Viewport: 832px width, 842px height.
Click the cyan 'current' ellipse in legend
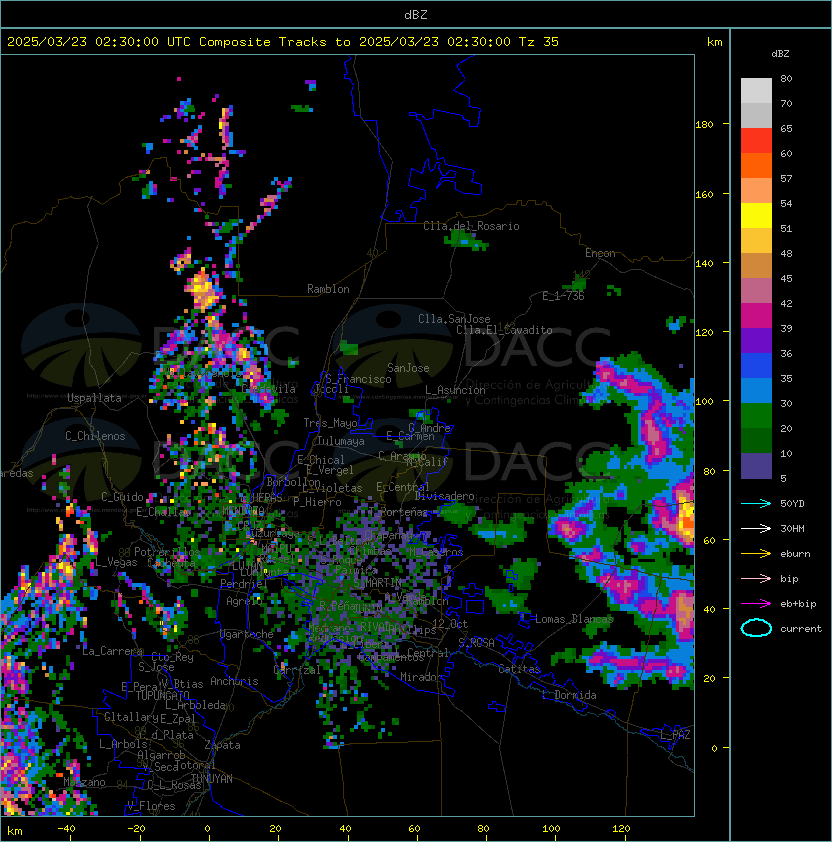(756, 628)
